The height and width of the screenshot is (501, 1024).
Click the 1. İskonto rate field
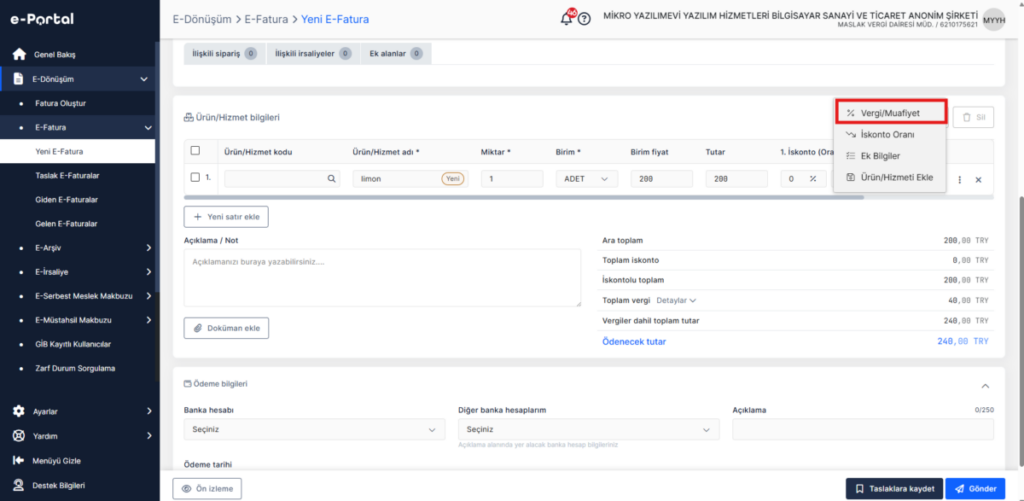[x=803, y=179]
